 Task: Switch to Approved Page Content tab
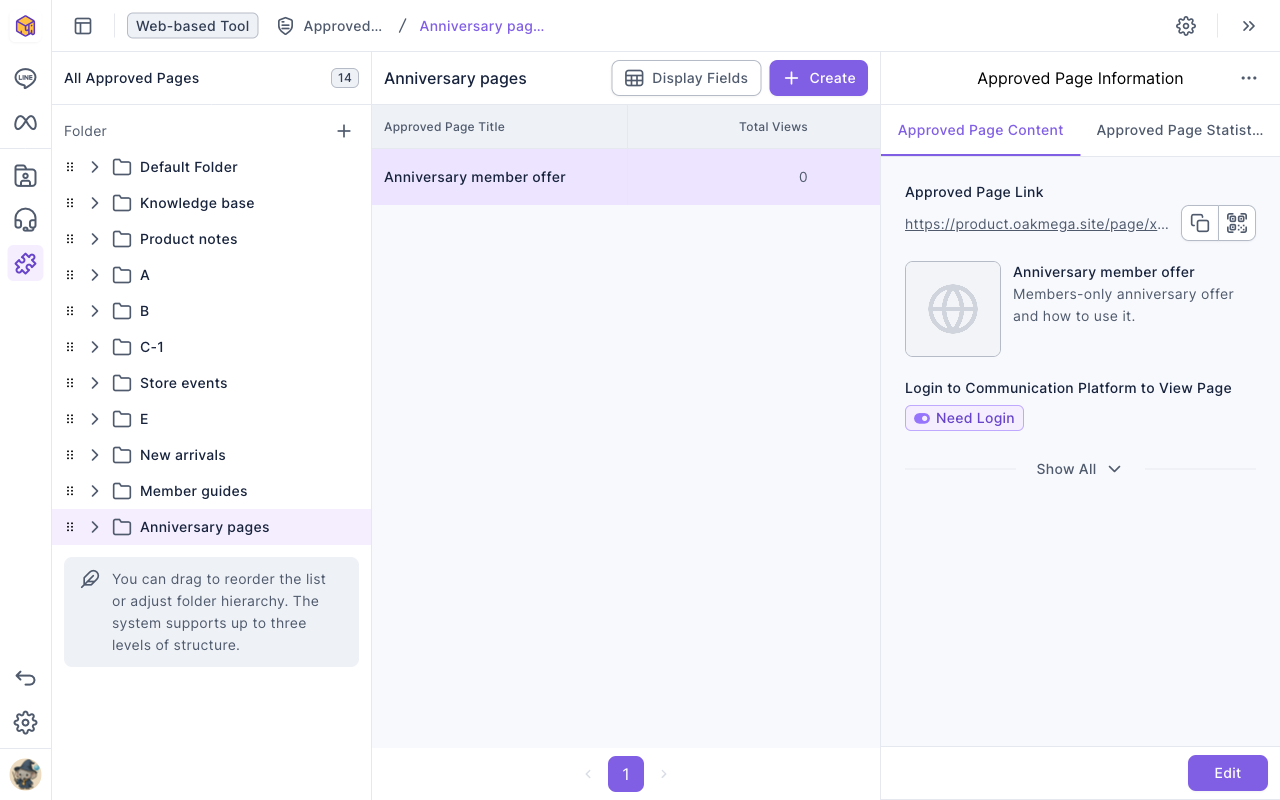click(981, 130)
